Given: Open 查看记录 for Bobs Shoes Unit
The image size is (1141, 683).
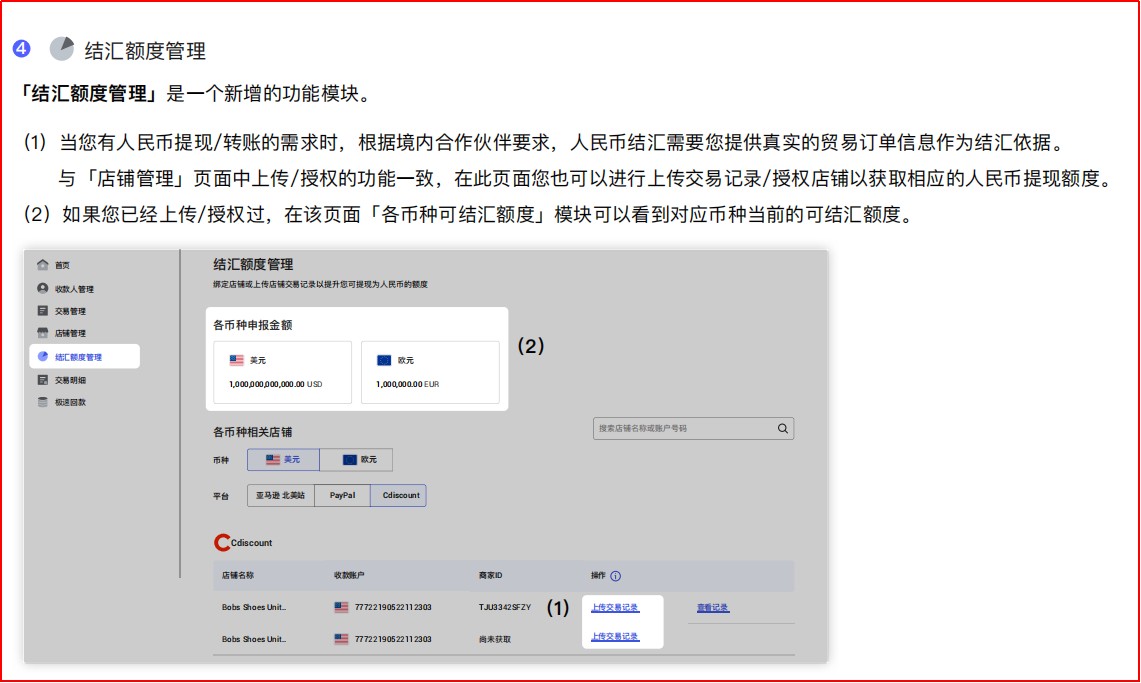Looking at the screenshot, I should [x=712, y=608].
